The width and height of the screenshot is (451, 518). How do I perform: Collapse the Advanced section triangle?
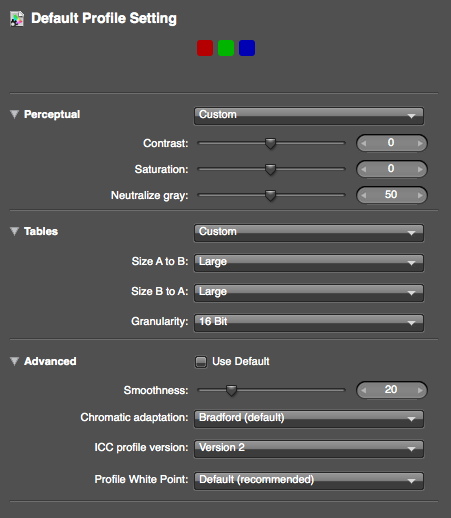point(14,361)
